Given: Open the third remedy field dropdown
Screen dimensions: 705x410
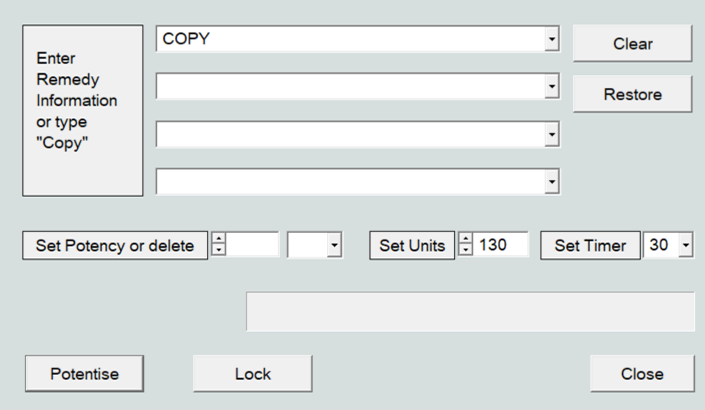Looking at the screenshot, I should (x=551, y=135).
